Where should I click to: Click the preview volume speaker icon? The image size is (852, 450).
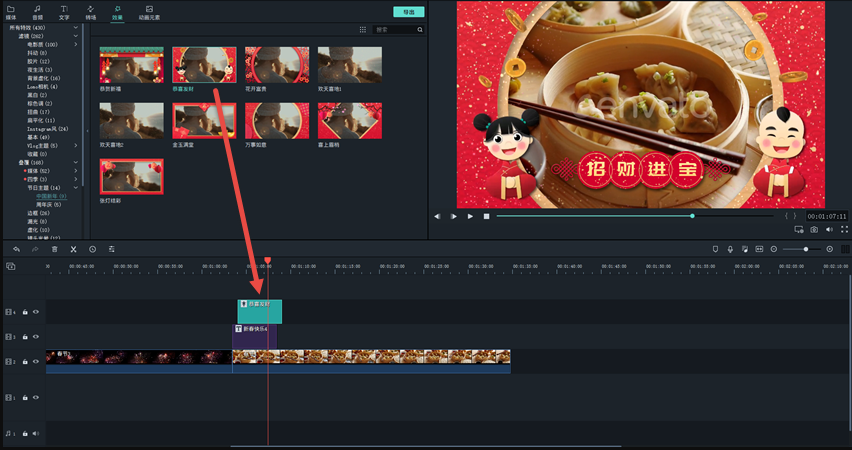click(x=829, y=230)
